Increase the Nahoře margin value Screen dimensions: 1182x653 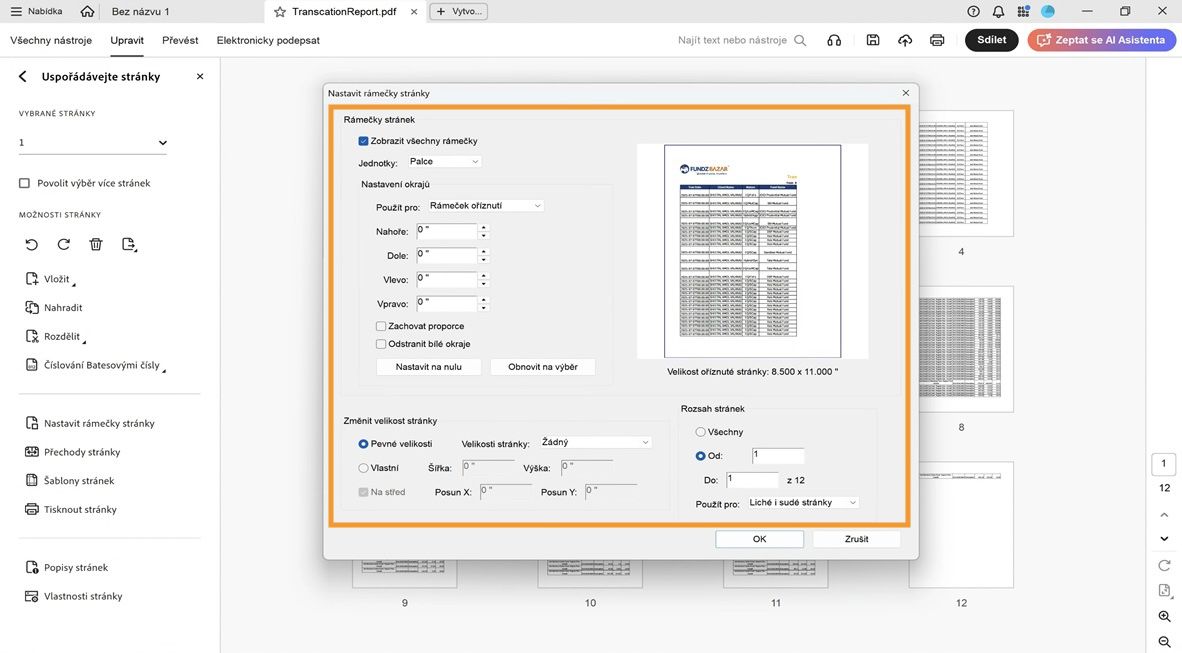pyautogui.click(x=484, y=227)
